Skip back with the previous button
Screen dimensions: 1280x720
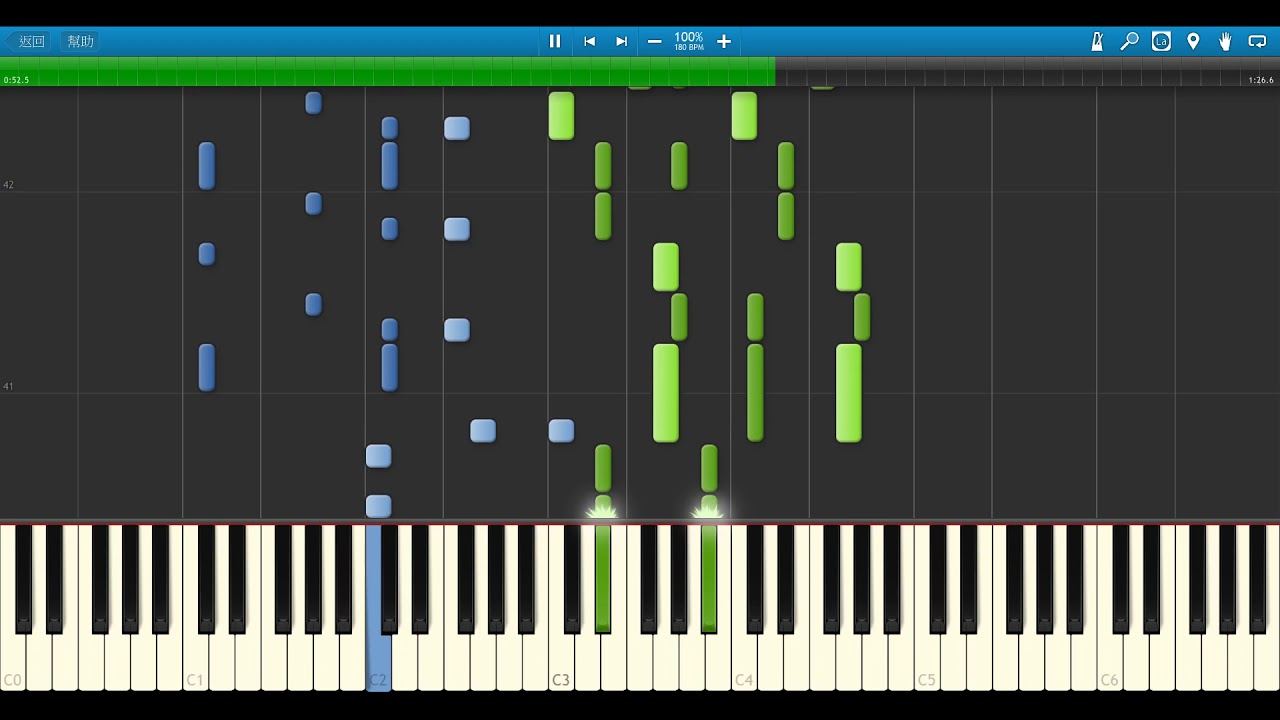[589, 41]
